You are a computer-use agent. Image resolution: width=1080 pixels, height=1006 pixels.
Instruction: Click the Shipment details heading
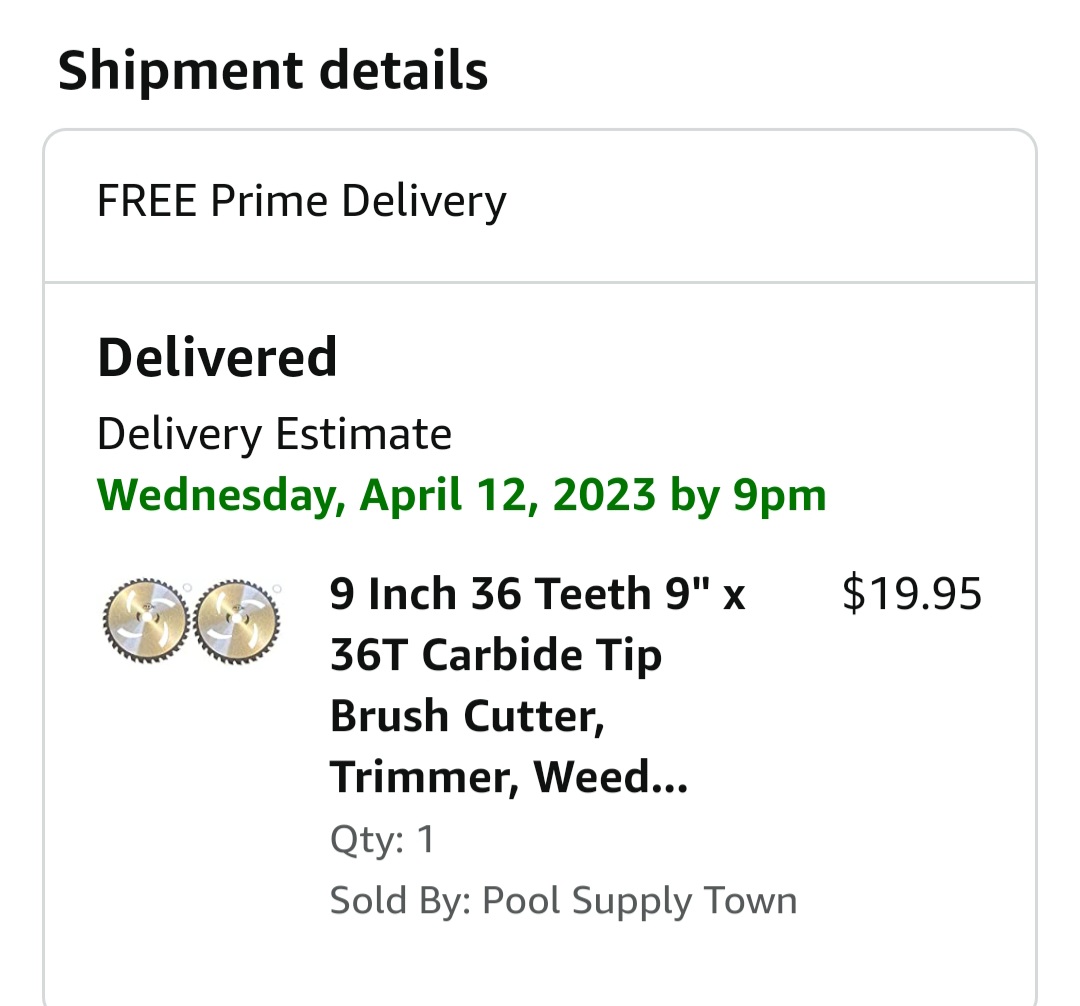click(273, 72)
